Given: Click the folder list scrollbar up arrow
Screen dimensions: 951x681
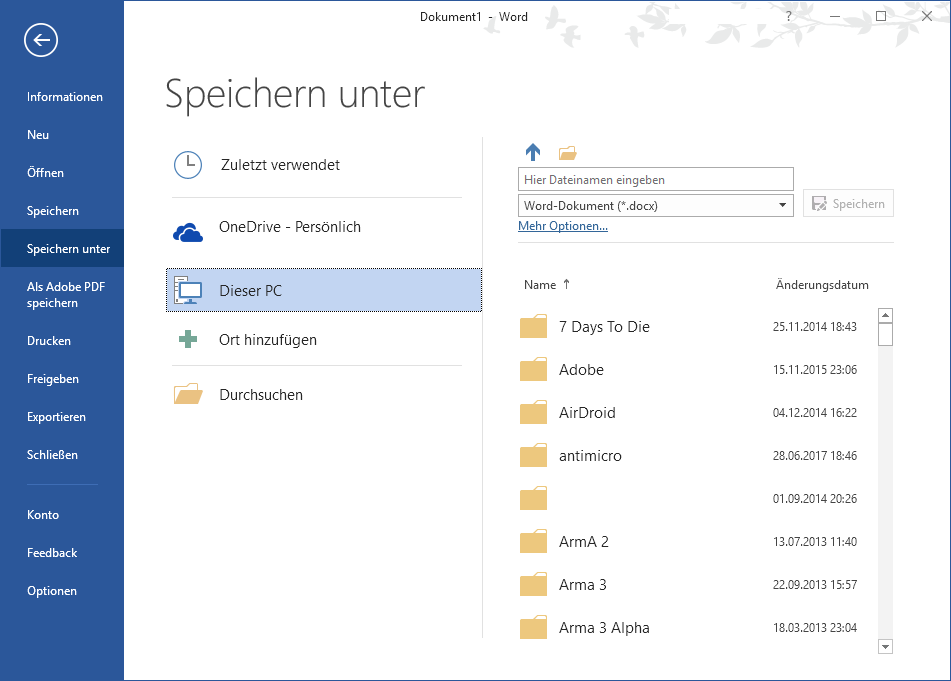Looking at the screenshot, I should coord(885,315).
